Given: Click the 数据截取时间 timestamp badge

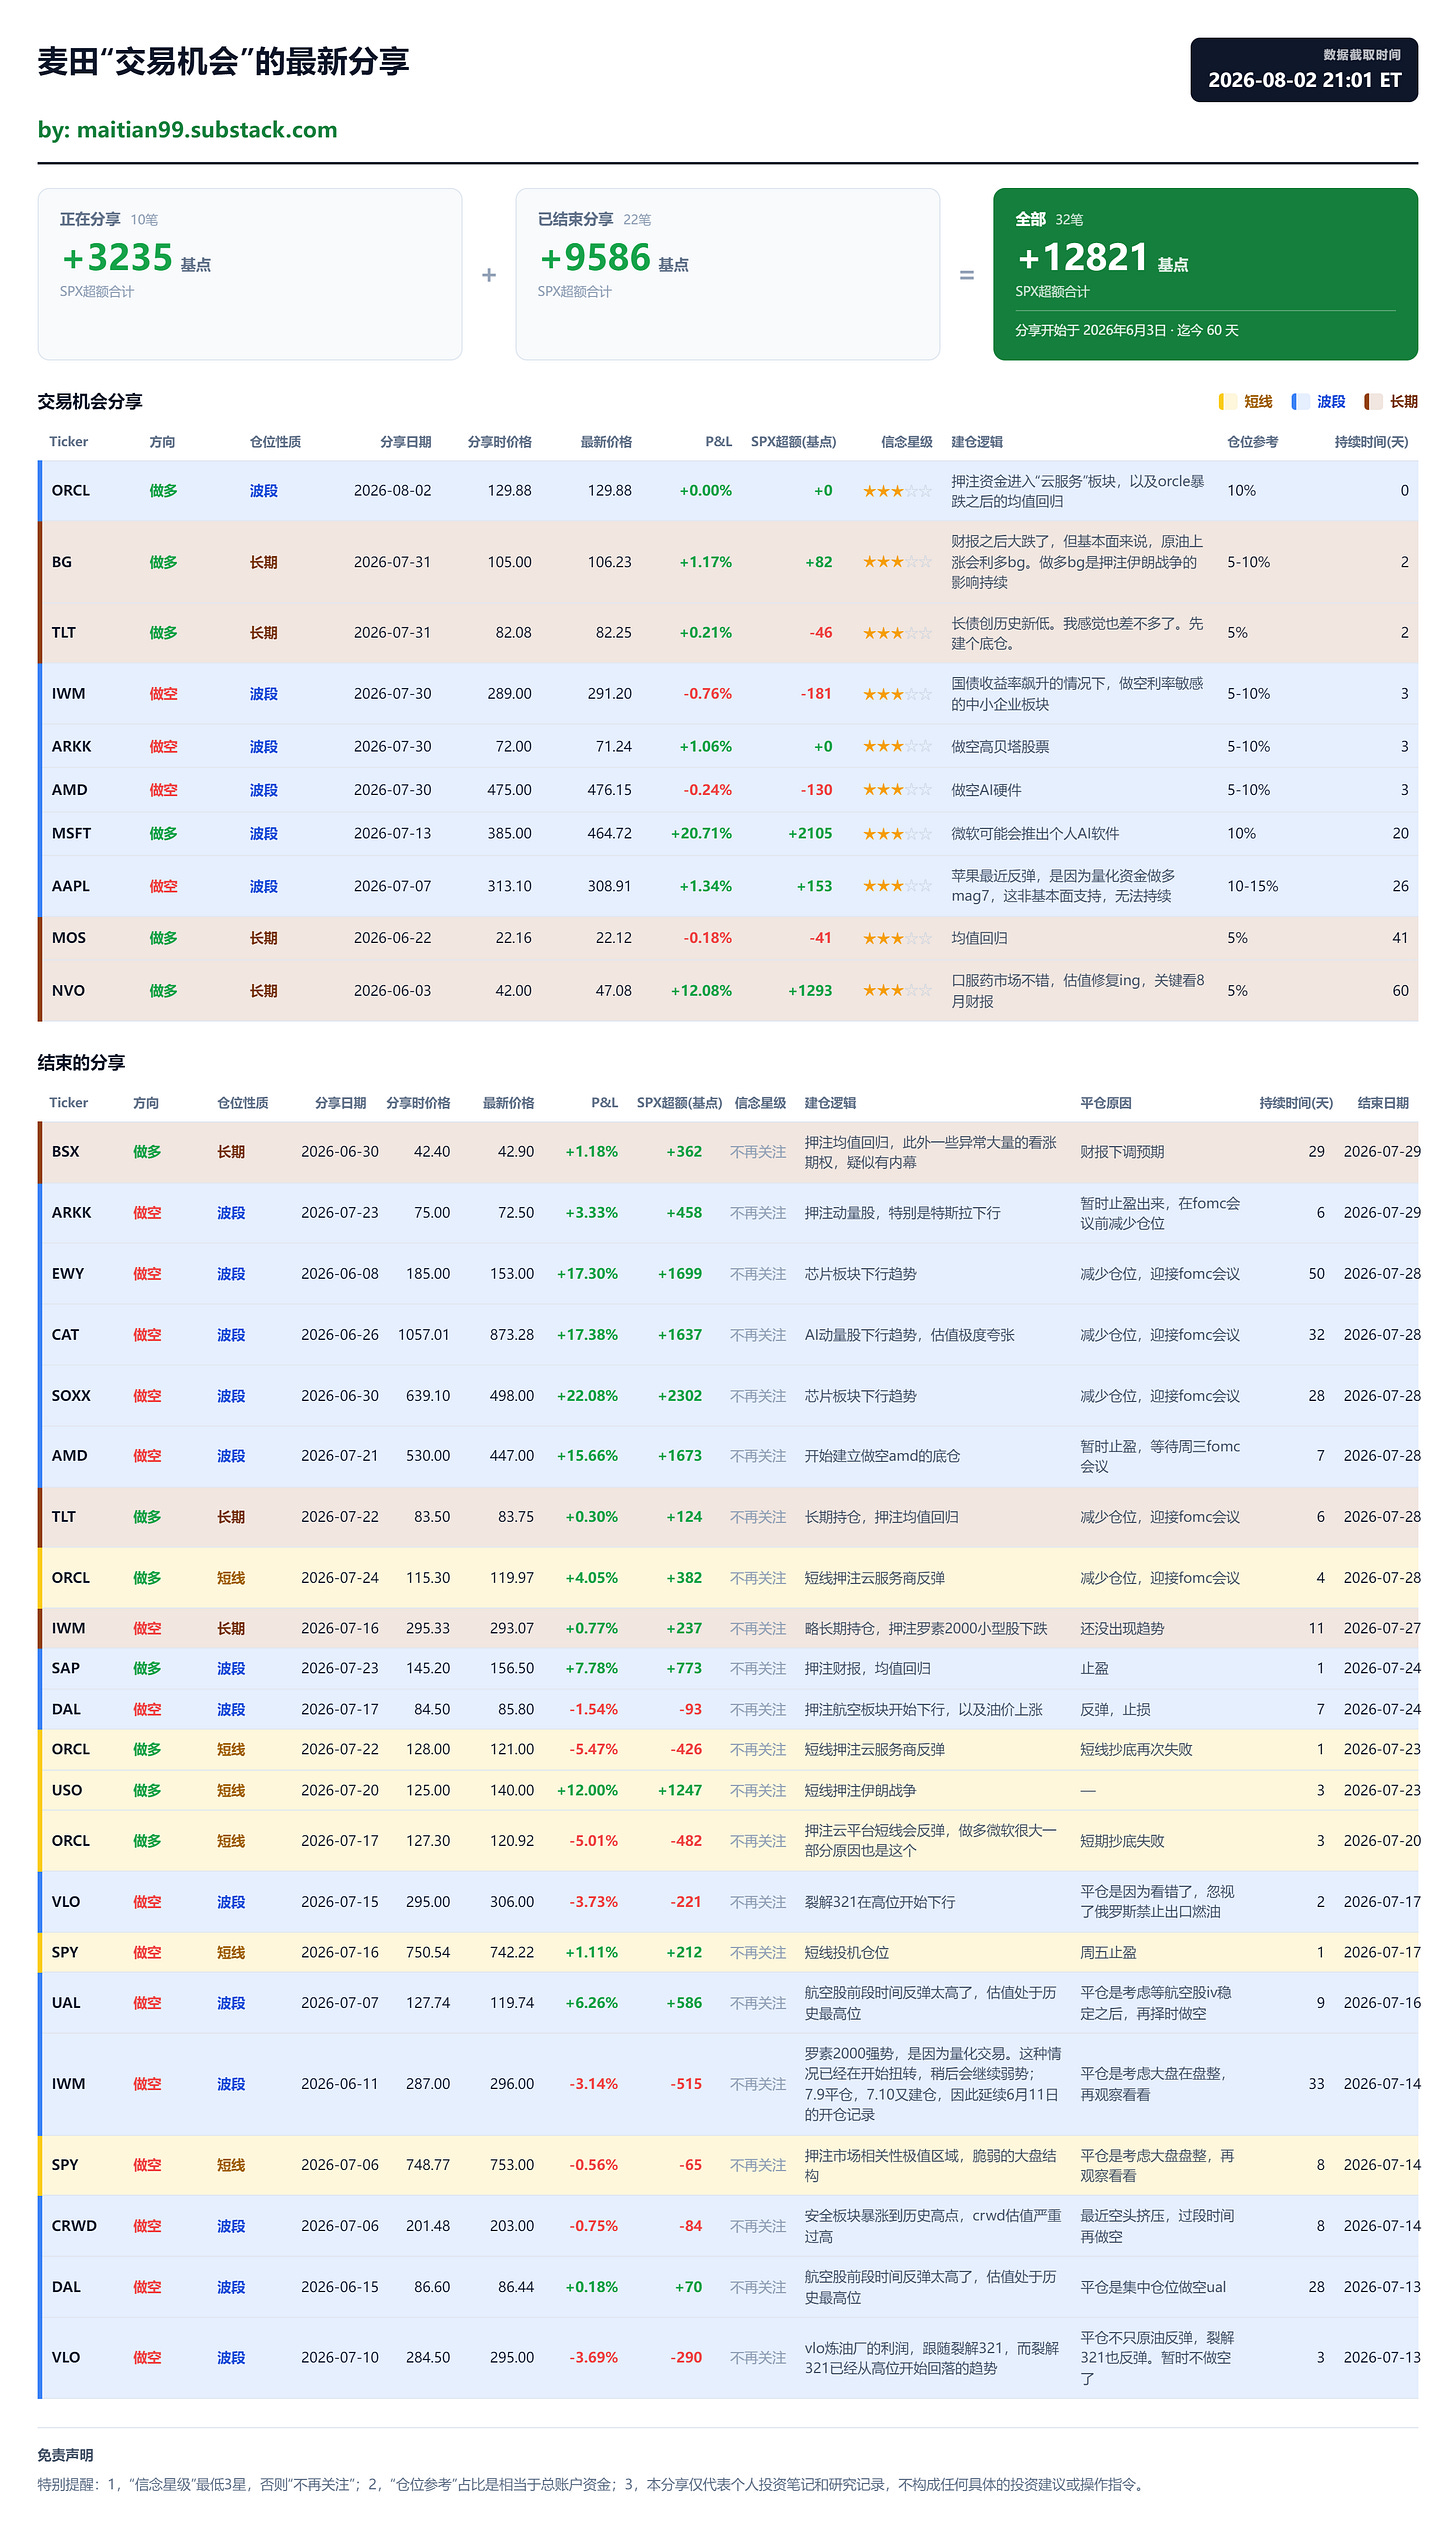Looking at the screenshot, I should click(x=1304, y=70).
